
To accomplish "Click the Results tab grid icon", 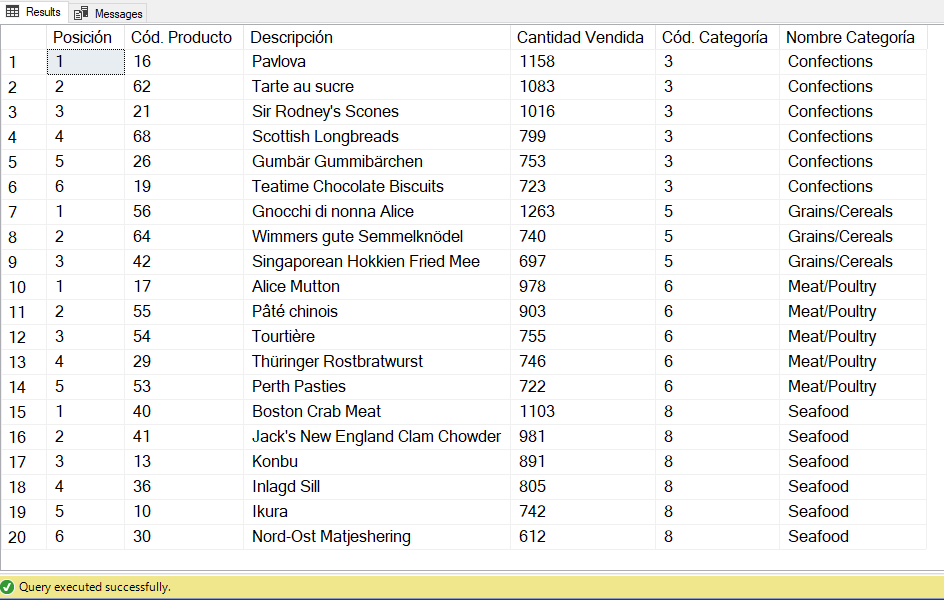I will [13, 12].
